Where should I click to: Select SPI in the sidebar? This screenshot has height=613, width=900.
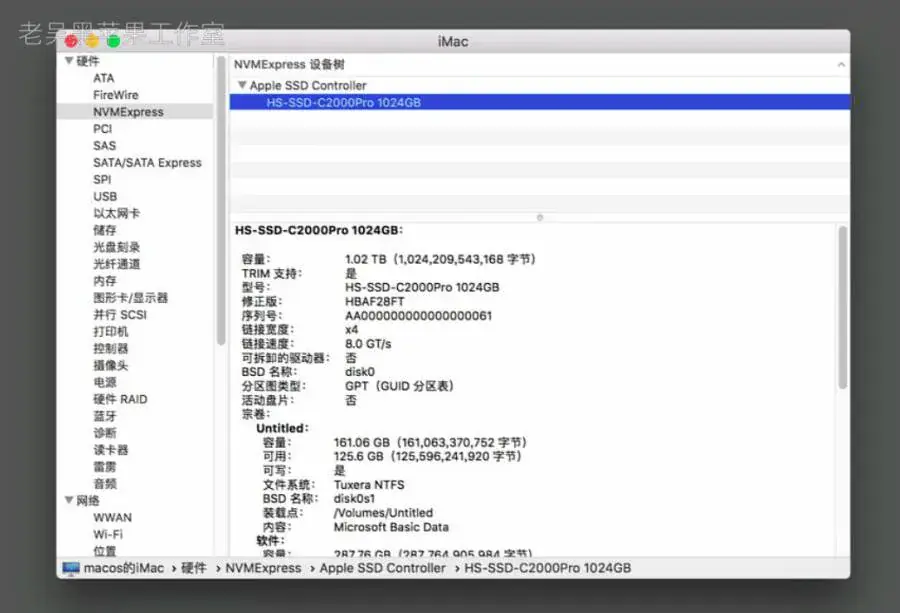click(x=102, y=180)
